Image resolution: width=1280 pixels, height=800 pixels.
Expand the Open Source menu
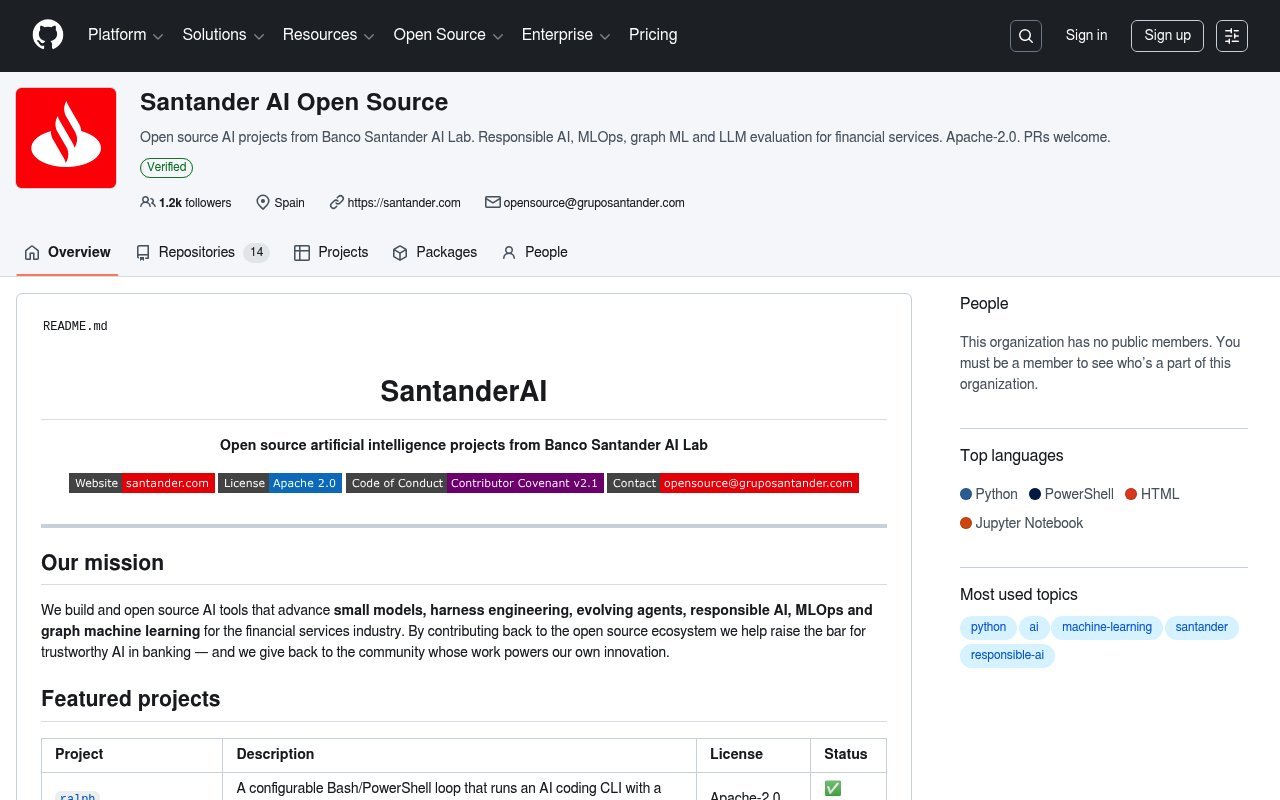[448, 35]
